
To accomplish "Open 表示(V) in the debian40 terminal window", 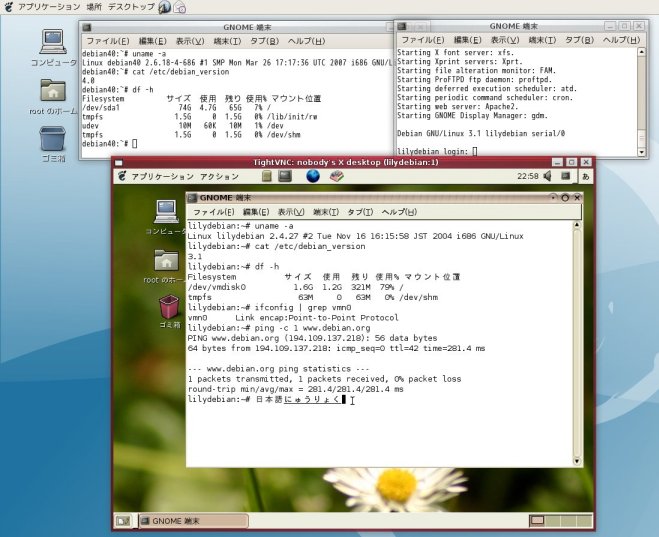I will click(x=190, y=41).
